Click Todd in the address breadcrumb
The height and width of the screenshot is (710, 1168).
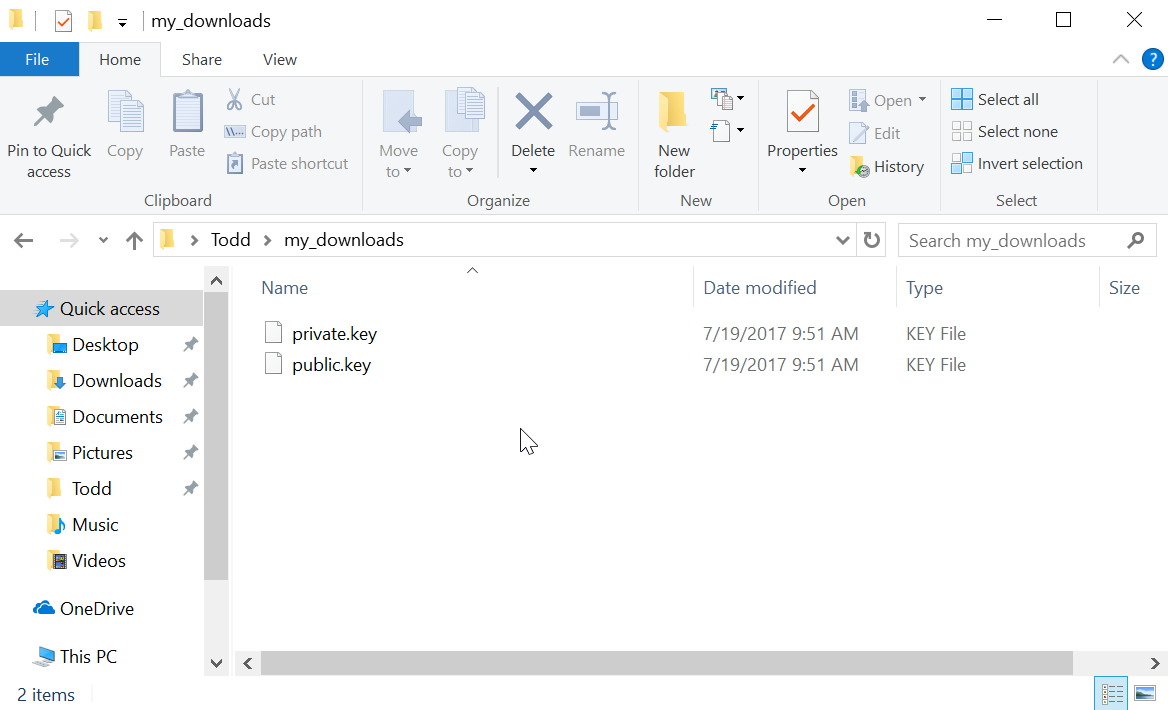(x=230, y=240)
